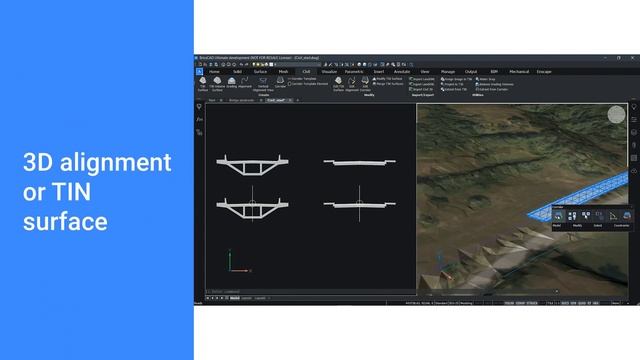Image resolution: width=640 pixels, height=360 pixels.
Task: Toggle DYN in the status bar
Action: [x=573, y=303]
